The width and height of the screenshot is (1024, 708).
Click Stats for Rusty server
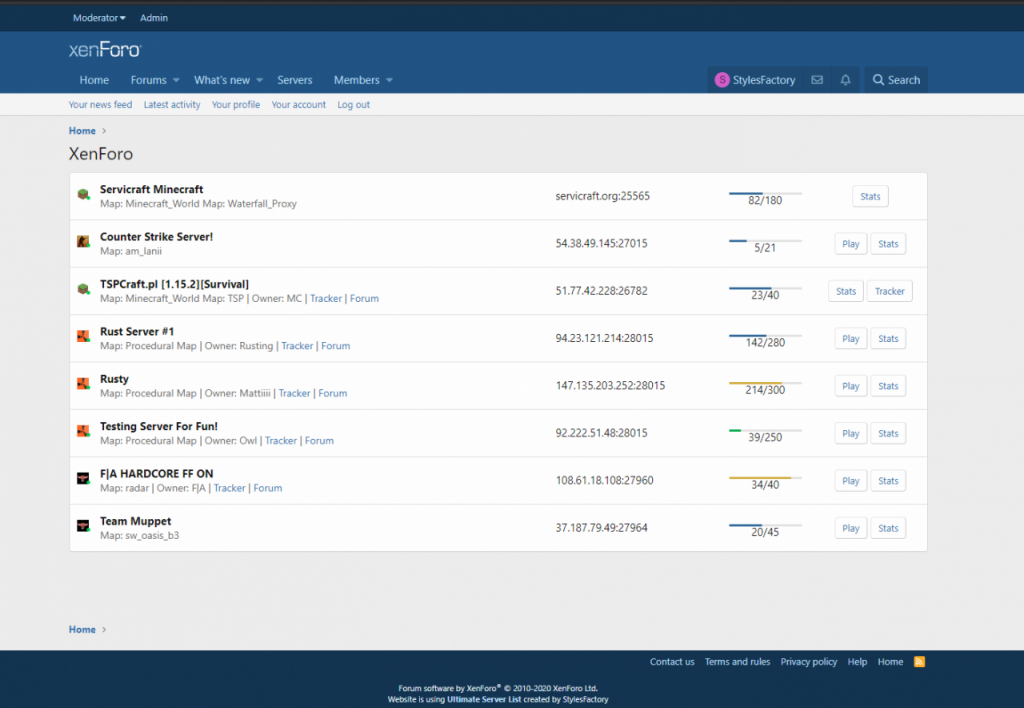[888, 386]
